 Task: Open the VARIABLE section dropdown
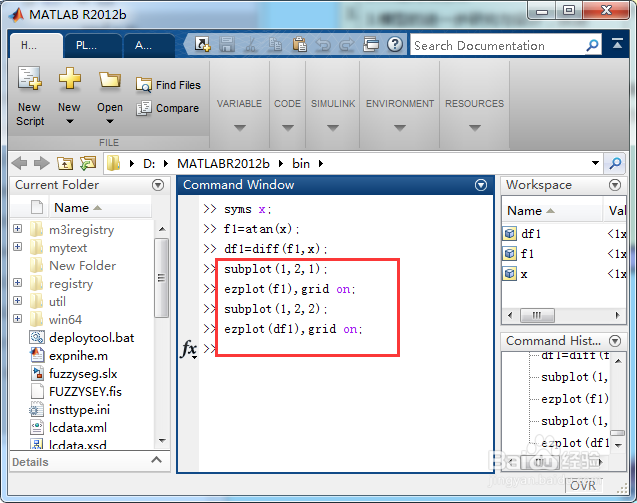coord(240,128)
